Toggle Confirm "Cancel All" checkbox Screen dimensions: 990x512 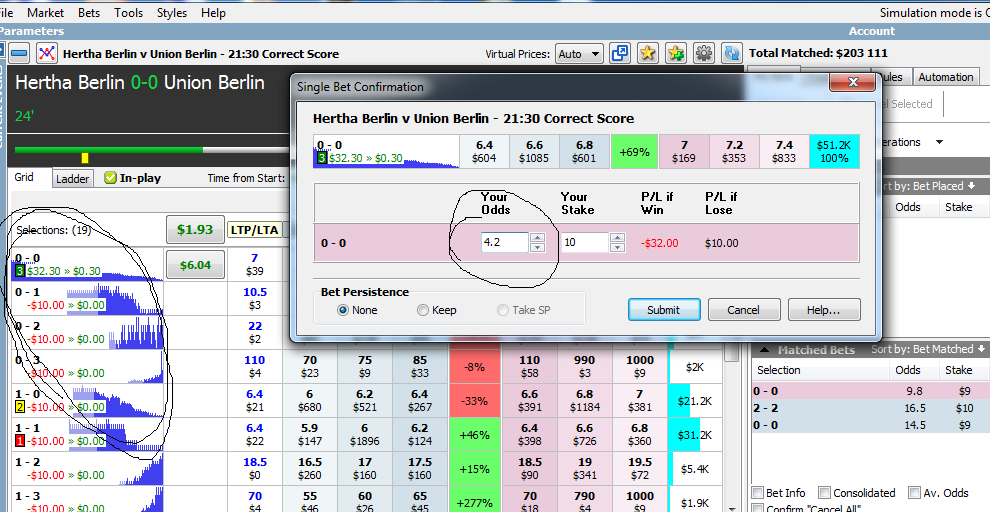[x=757, y=508]
